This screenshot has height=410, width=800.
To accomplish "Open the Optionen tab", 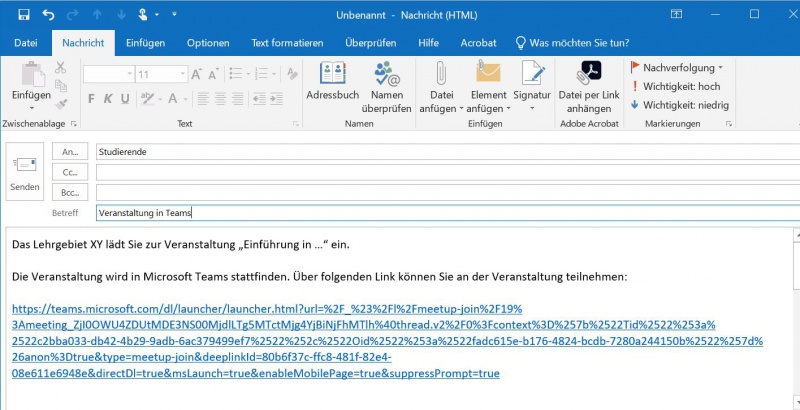I will click(208, 43).
